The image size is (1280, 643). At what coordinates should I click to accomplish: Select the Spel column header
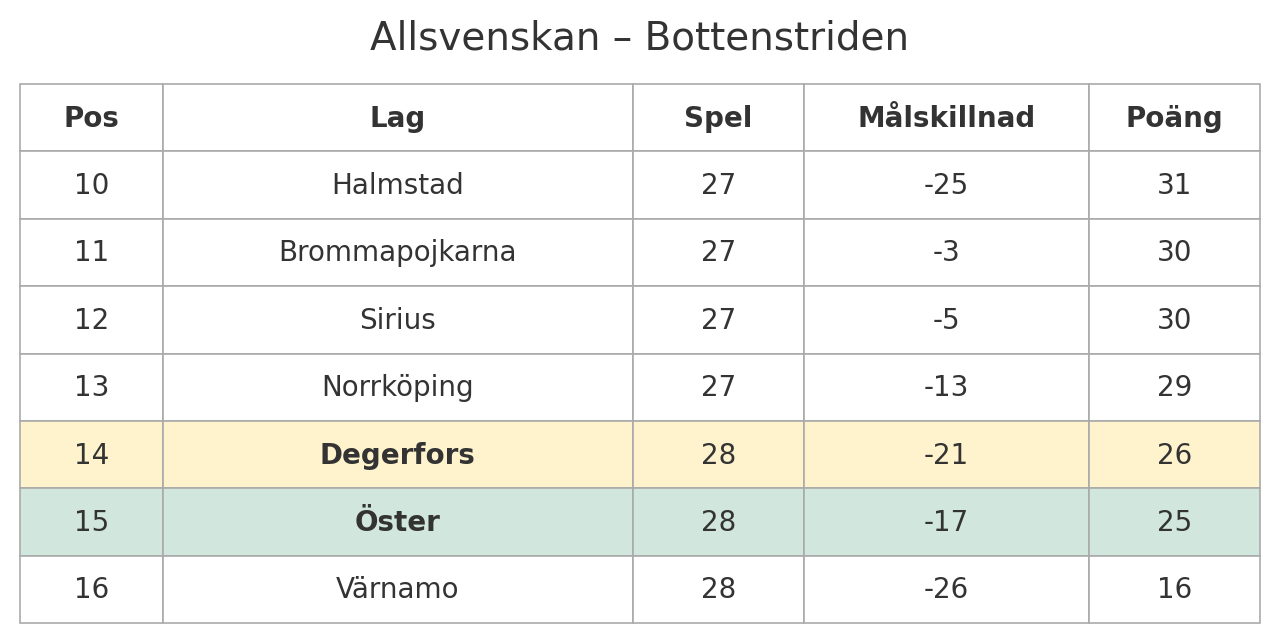718,118
